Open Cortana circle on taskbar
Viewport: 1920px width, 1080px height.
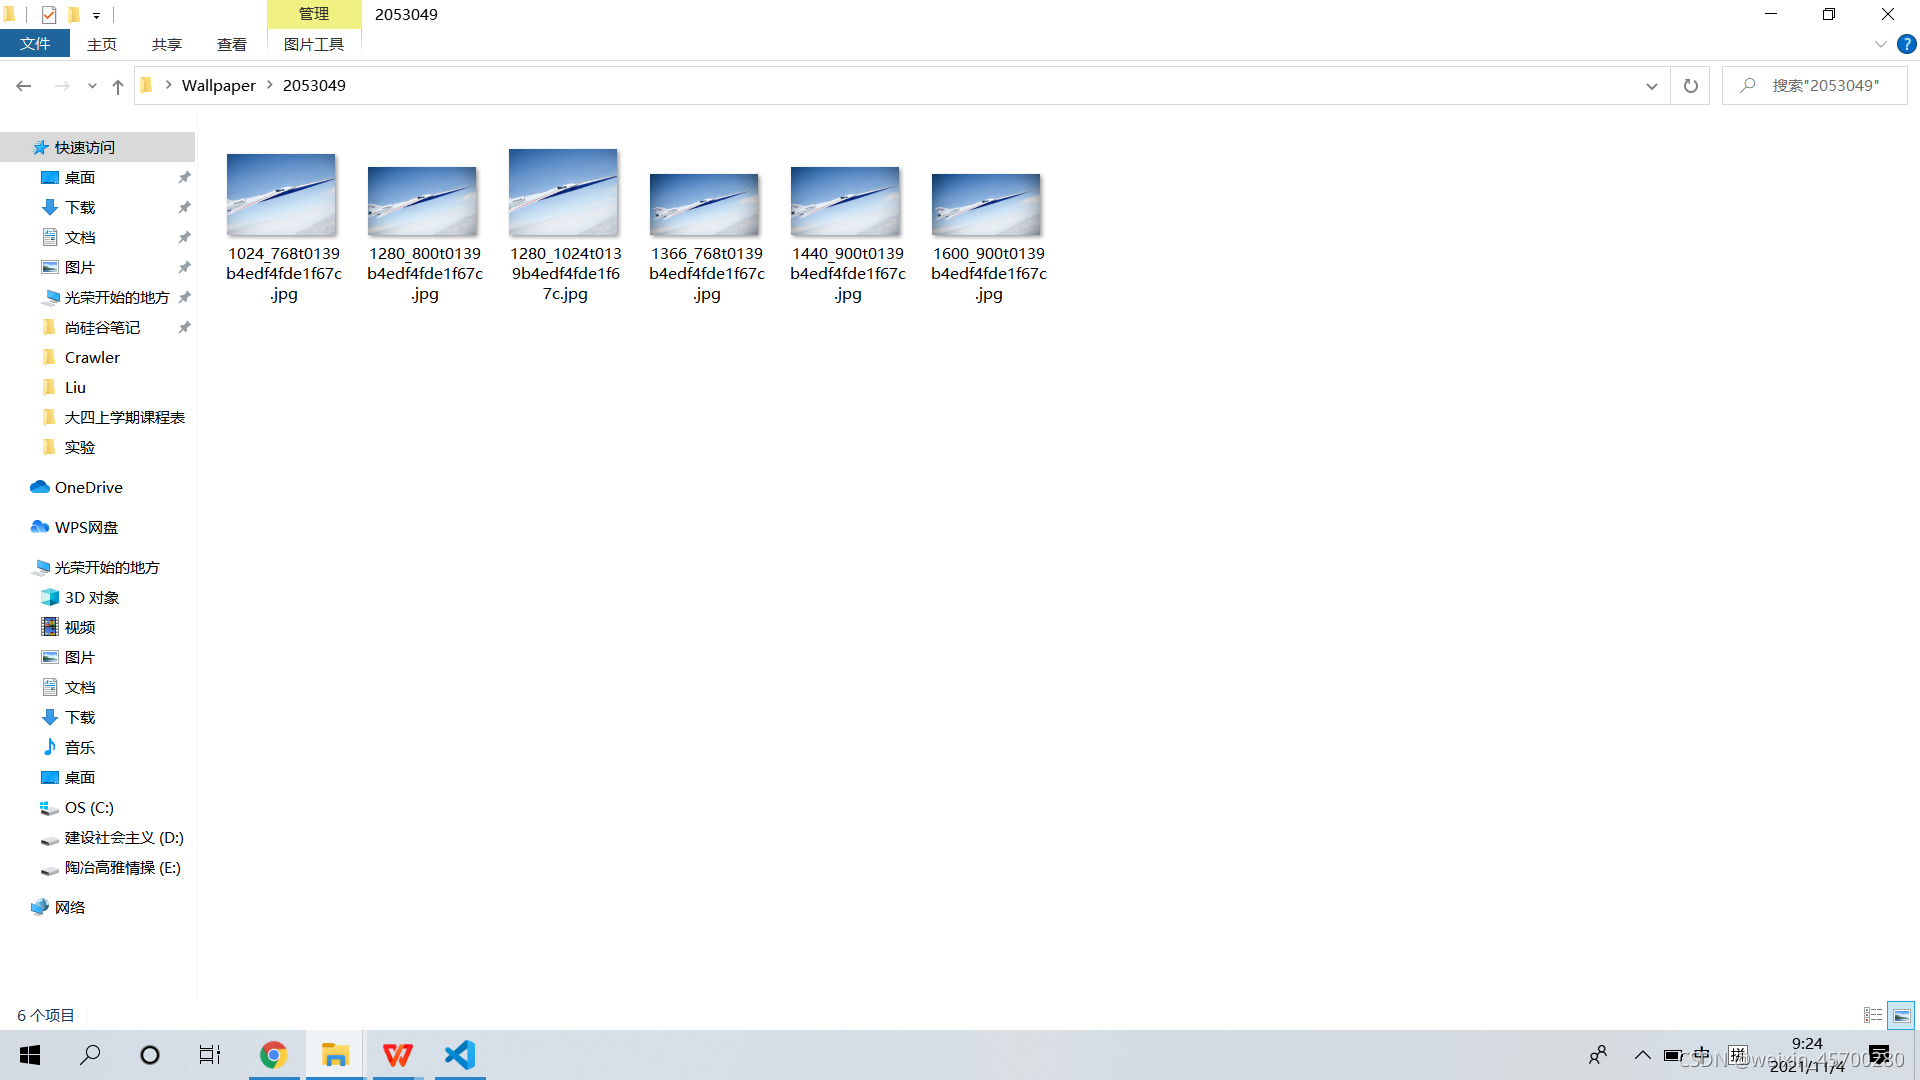point(150,1055)
